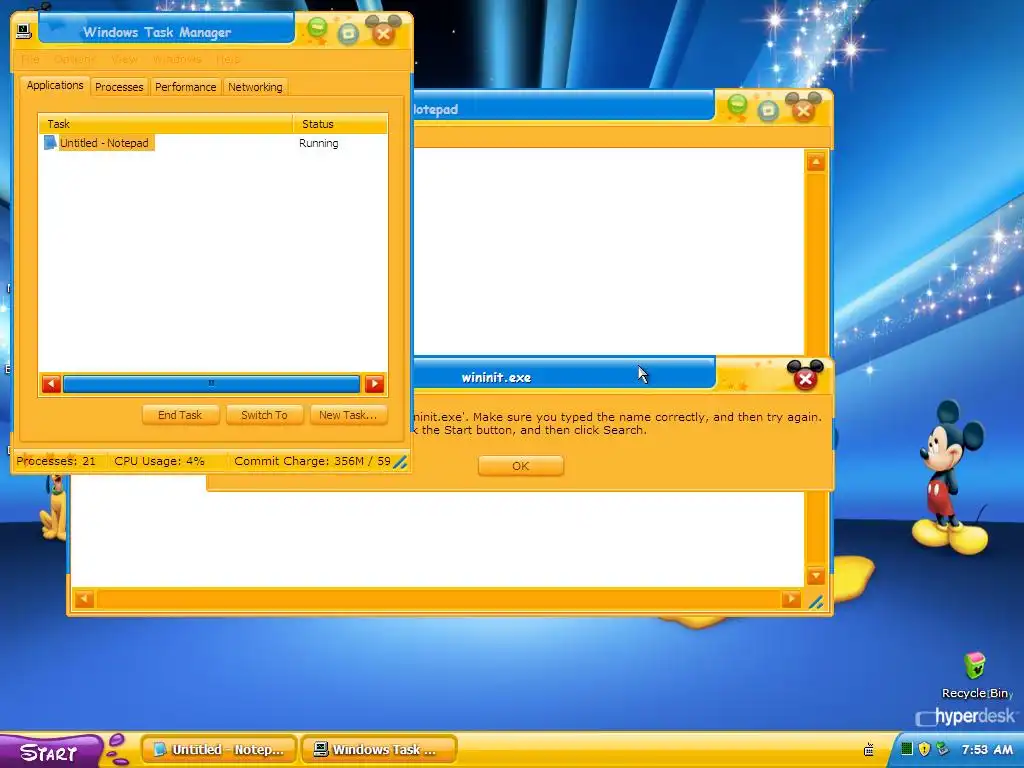
Task: Open the green CPU usage tray icon
Action: tap(906, 749)
